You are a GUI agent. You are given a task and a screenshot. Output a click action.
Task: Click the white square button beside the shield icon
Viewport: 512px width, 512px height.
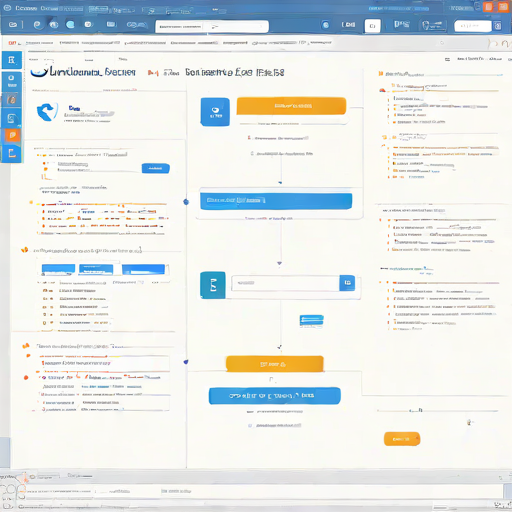coord(372,26)
